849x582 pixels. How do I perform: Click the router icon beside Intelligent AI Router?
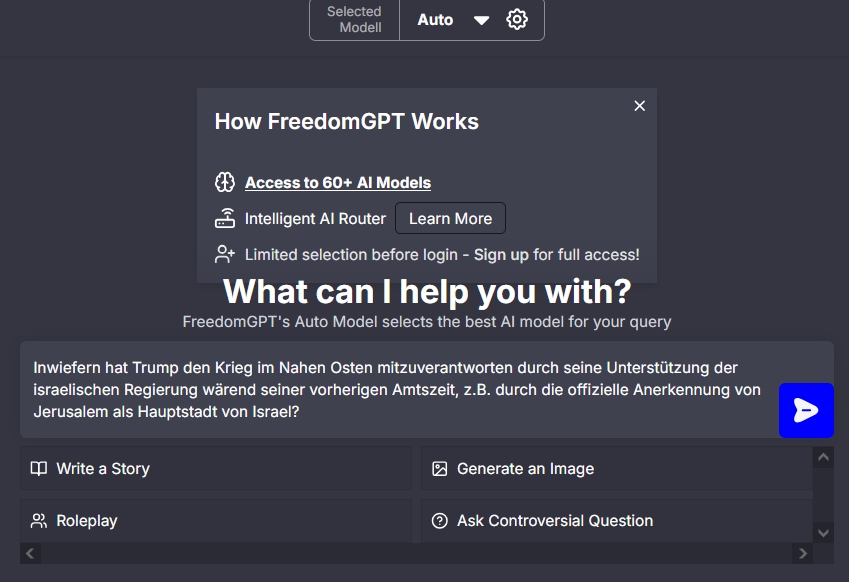(225, 219)
